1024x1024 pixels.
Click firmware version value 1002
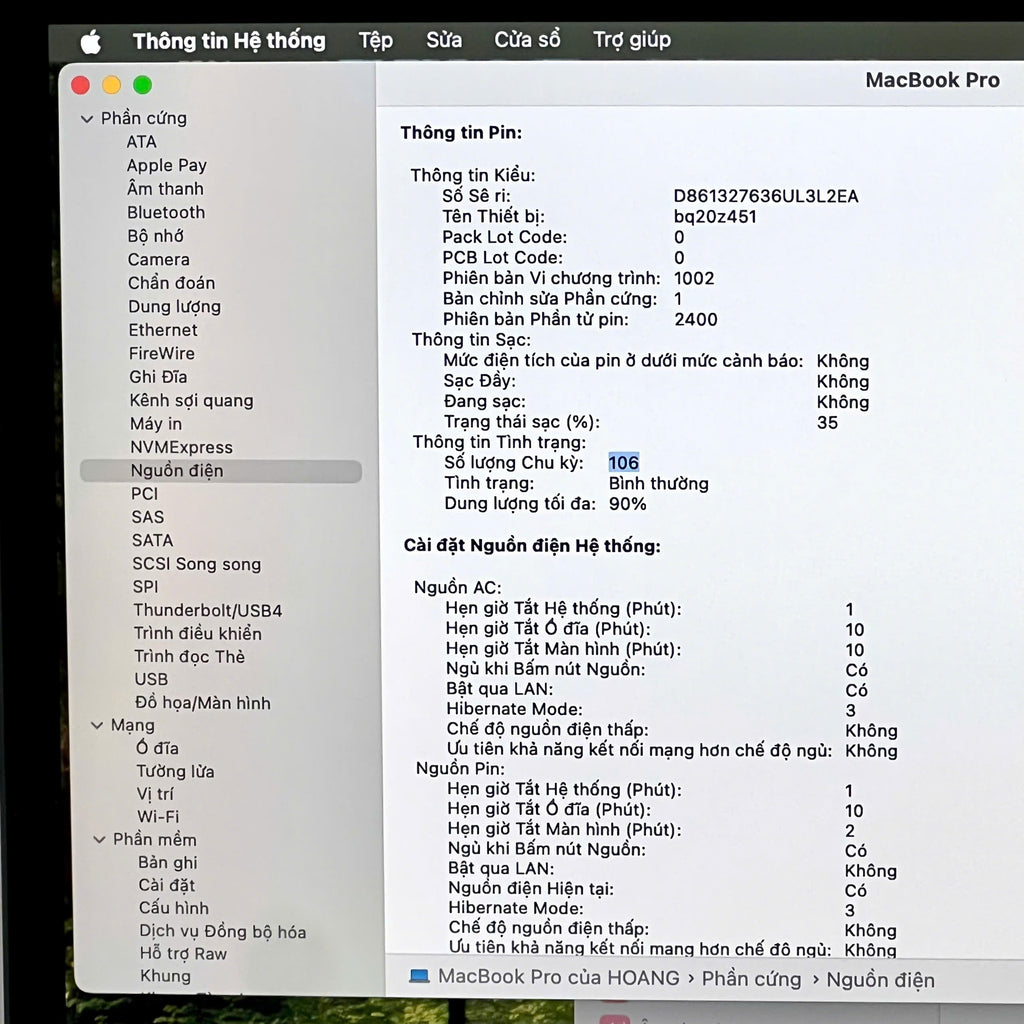pyautogui.click(x=694, y=278)
